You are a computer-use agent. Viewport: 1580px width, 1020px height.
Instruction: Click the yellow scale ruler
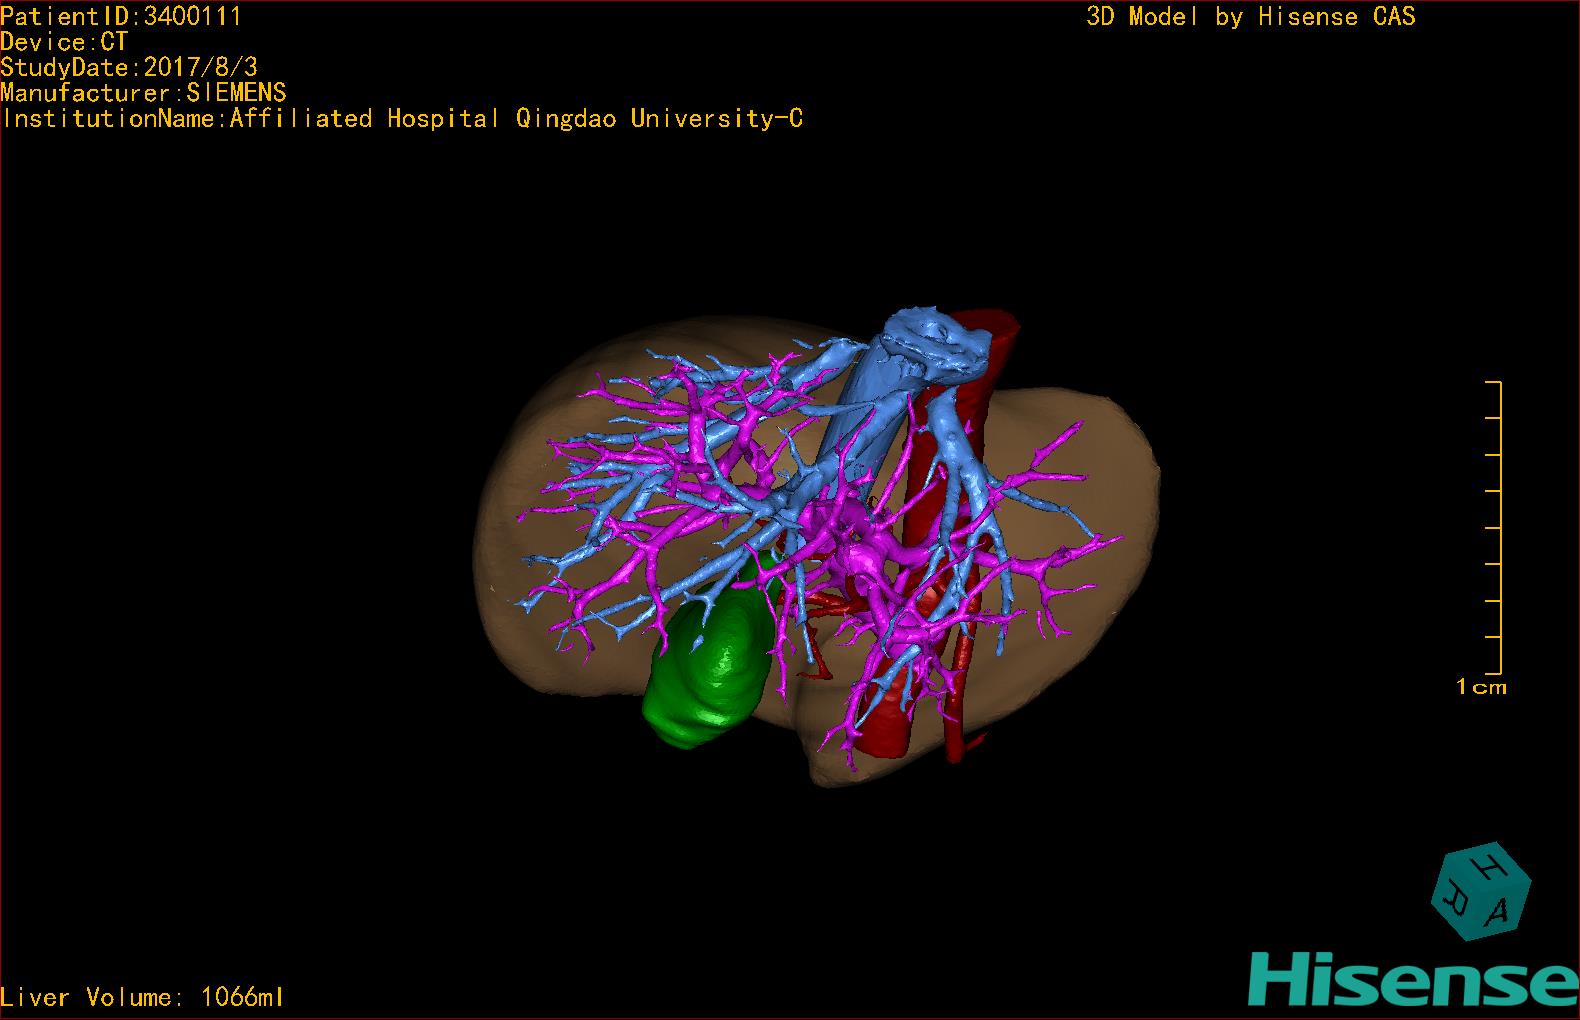tap(1494, 527)
